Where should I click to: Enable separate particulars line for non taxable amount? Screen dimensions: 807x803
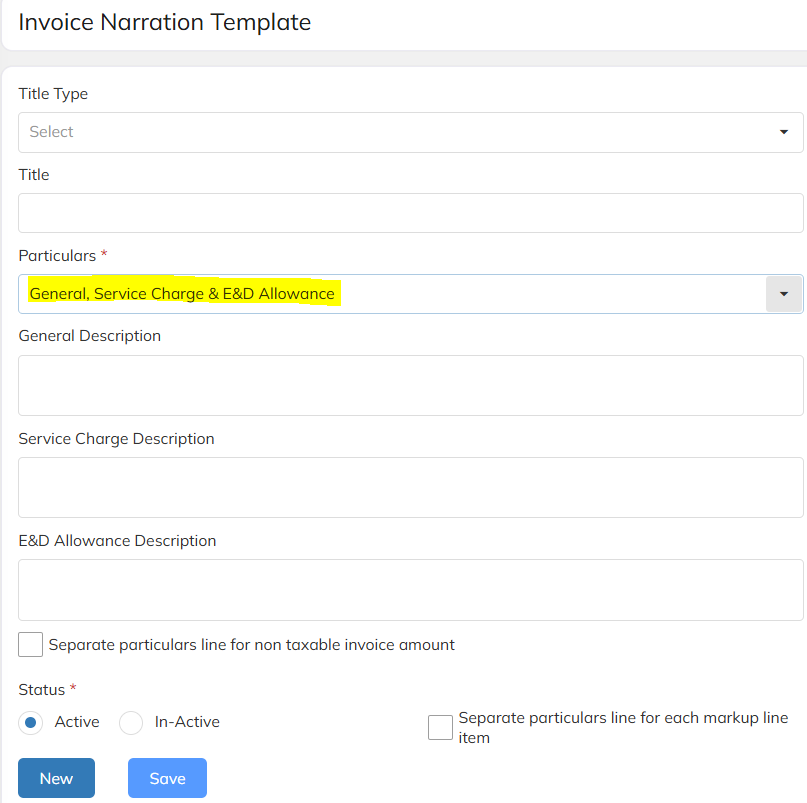(x=30, y=644)
